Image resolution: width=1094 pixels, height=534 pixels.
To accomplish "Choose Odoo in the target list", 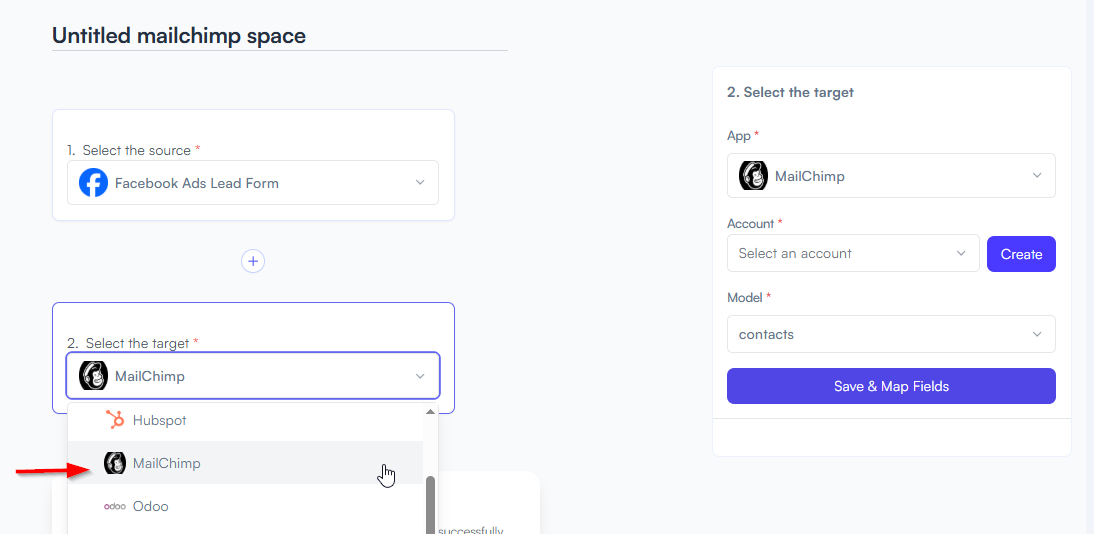I will (246, 506).
